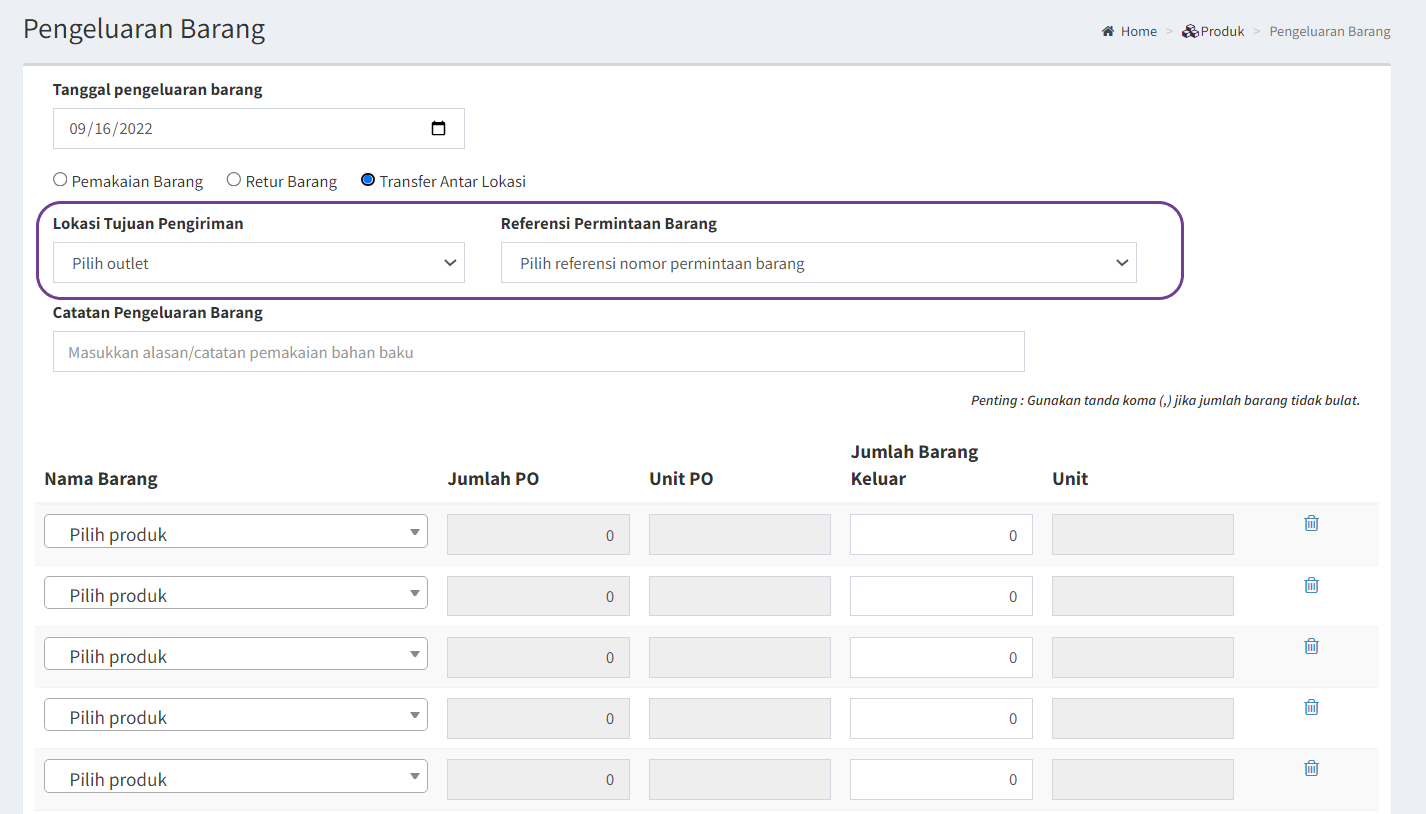Select the Pemakaian Barang radio option

[x=60, y=180]
